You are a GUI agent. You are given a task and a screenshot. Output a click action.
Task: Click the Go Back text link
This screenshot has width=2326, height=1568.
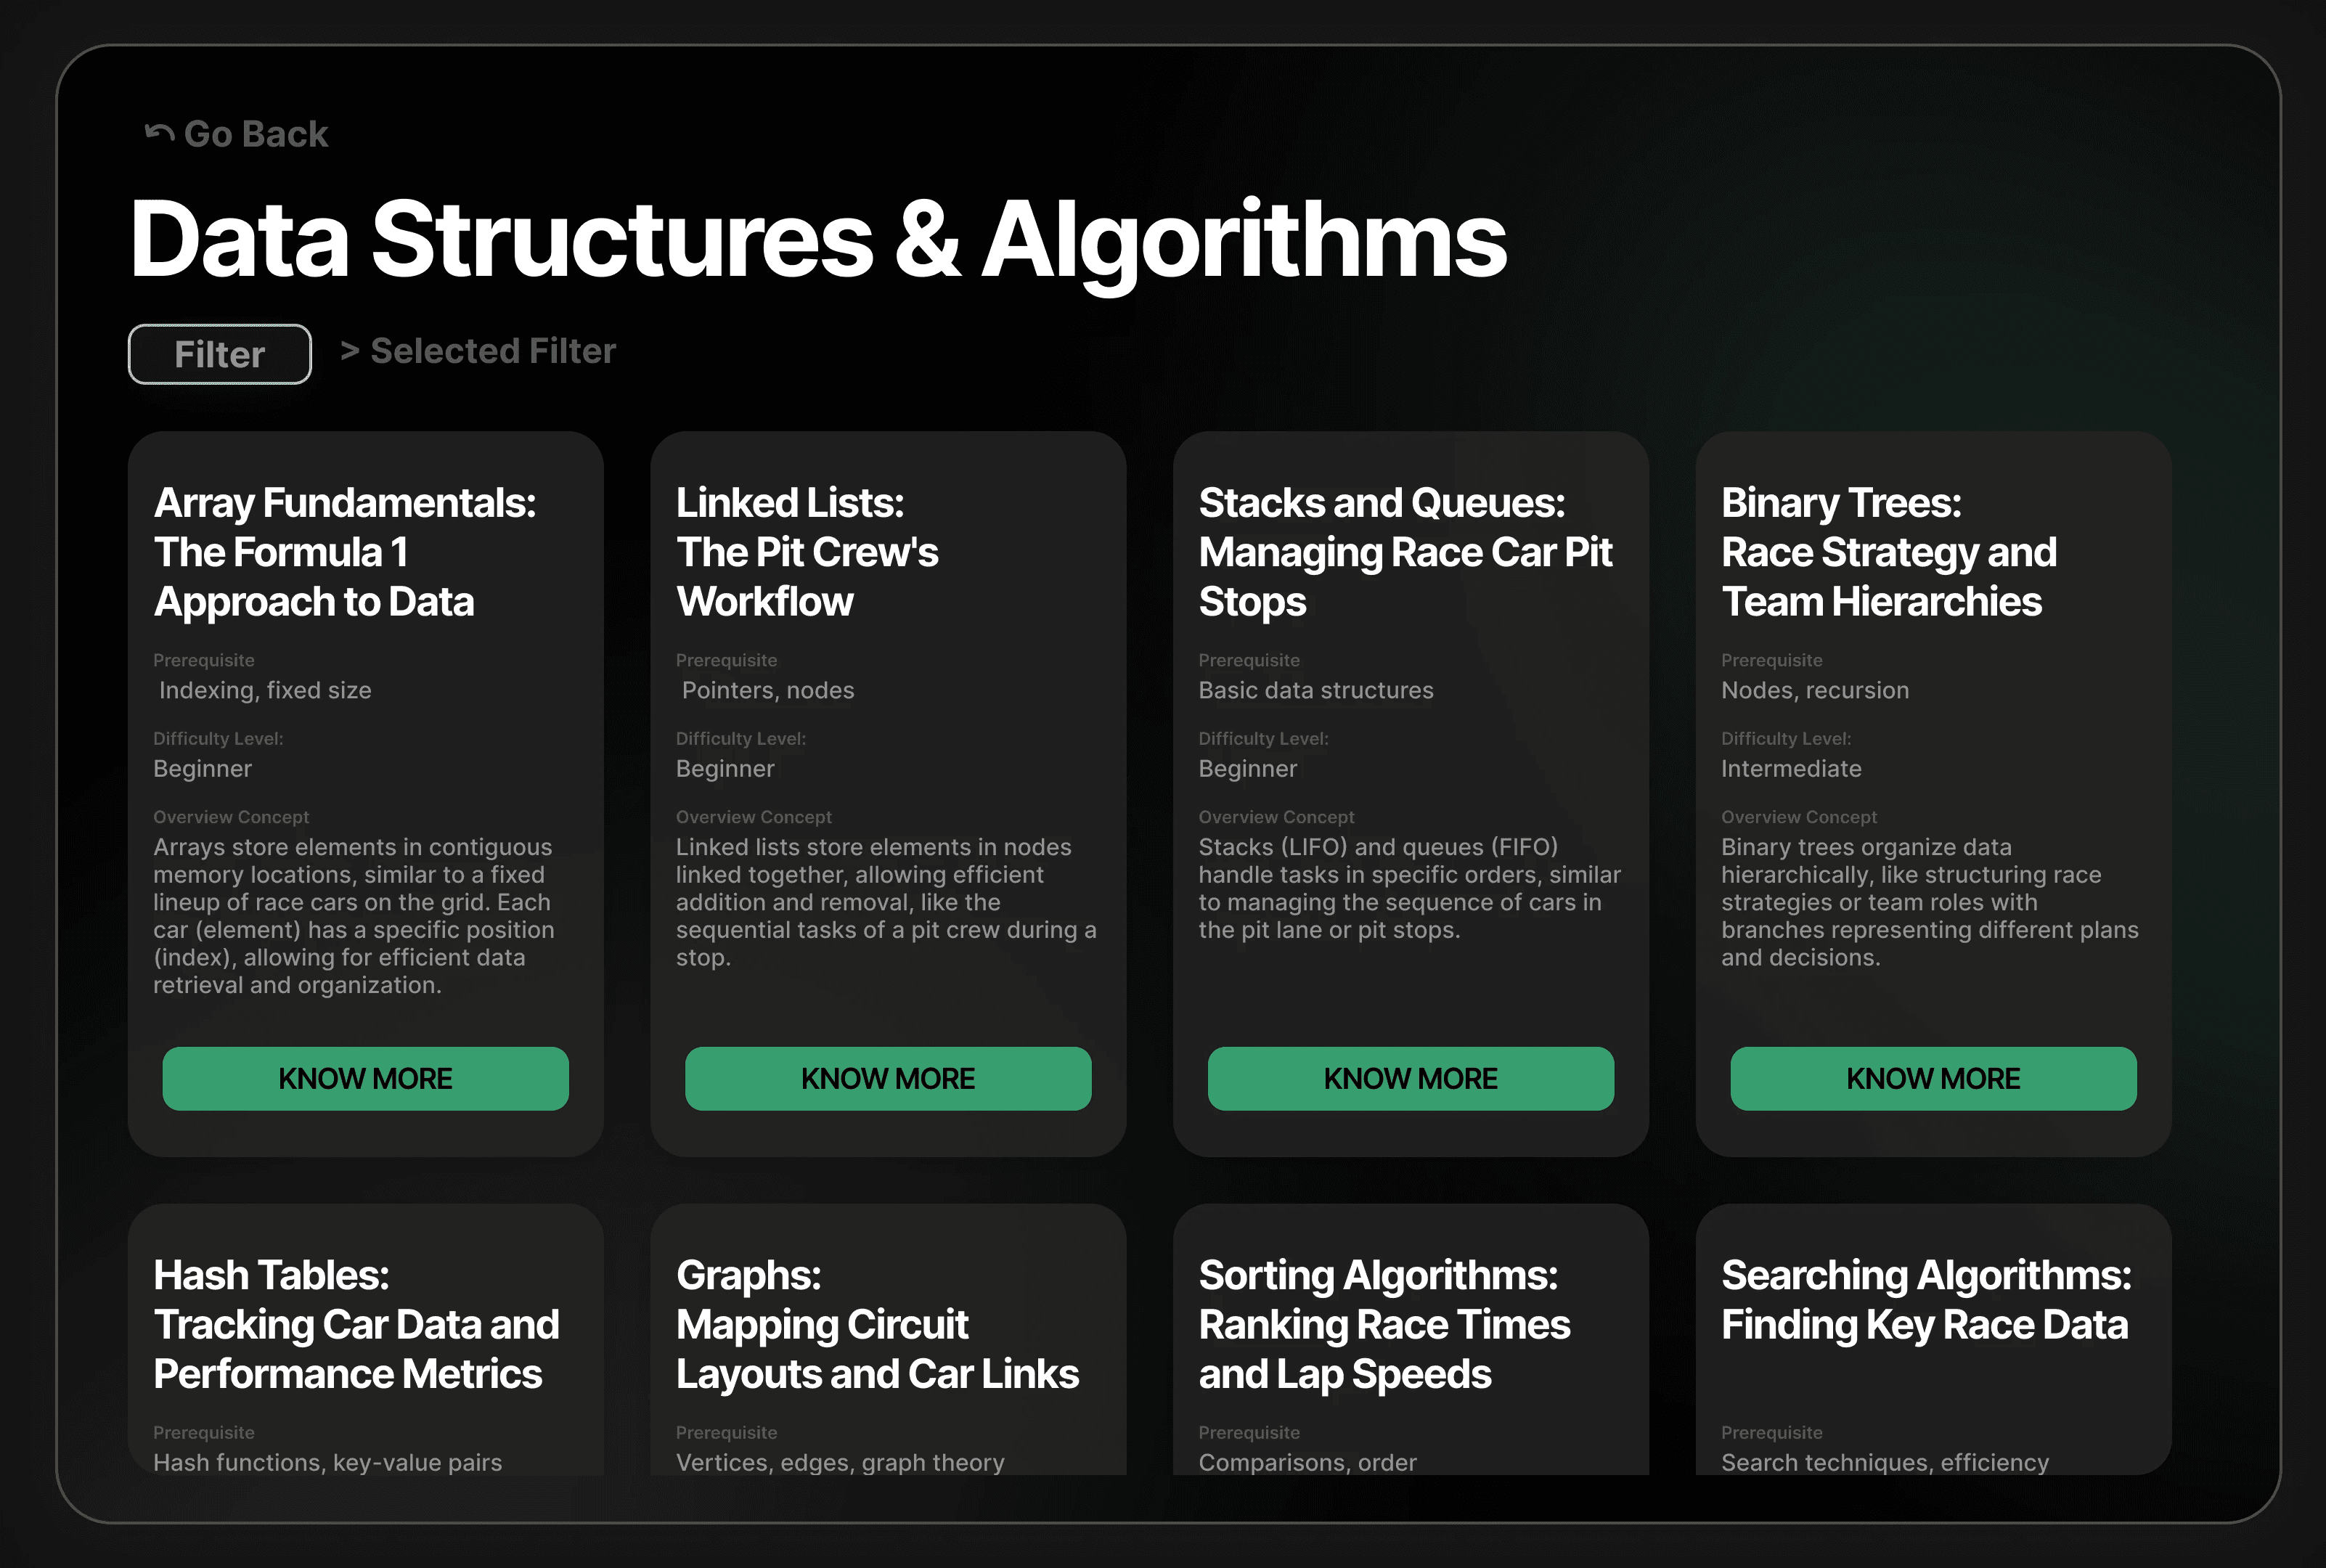[256, 134]
